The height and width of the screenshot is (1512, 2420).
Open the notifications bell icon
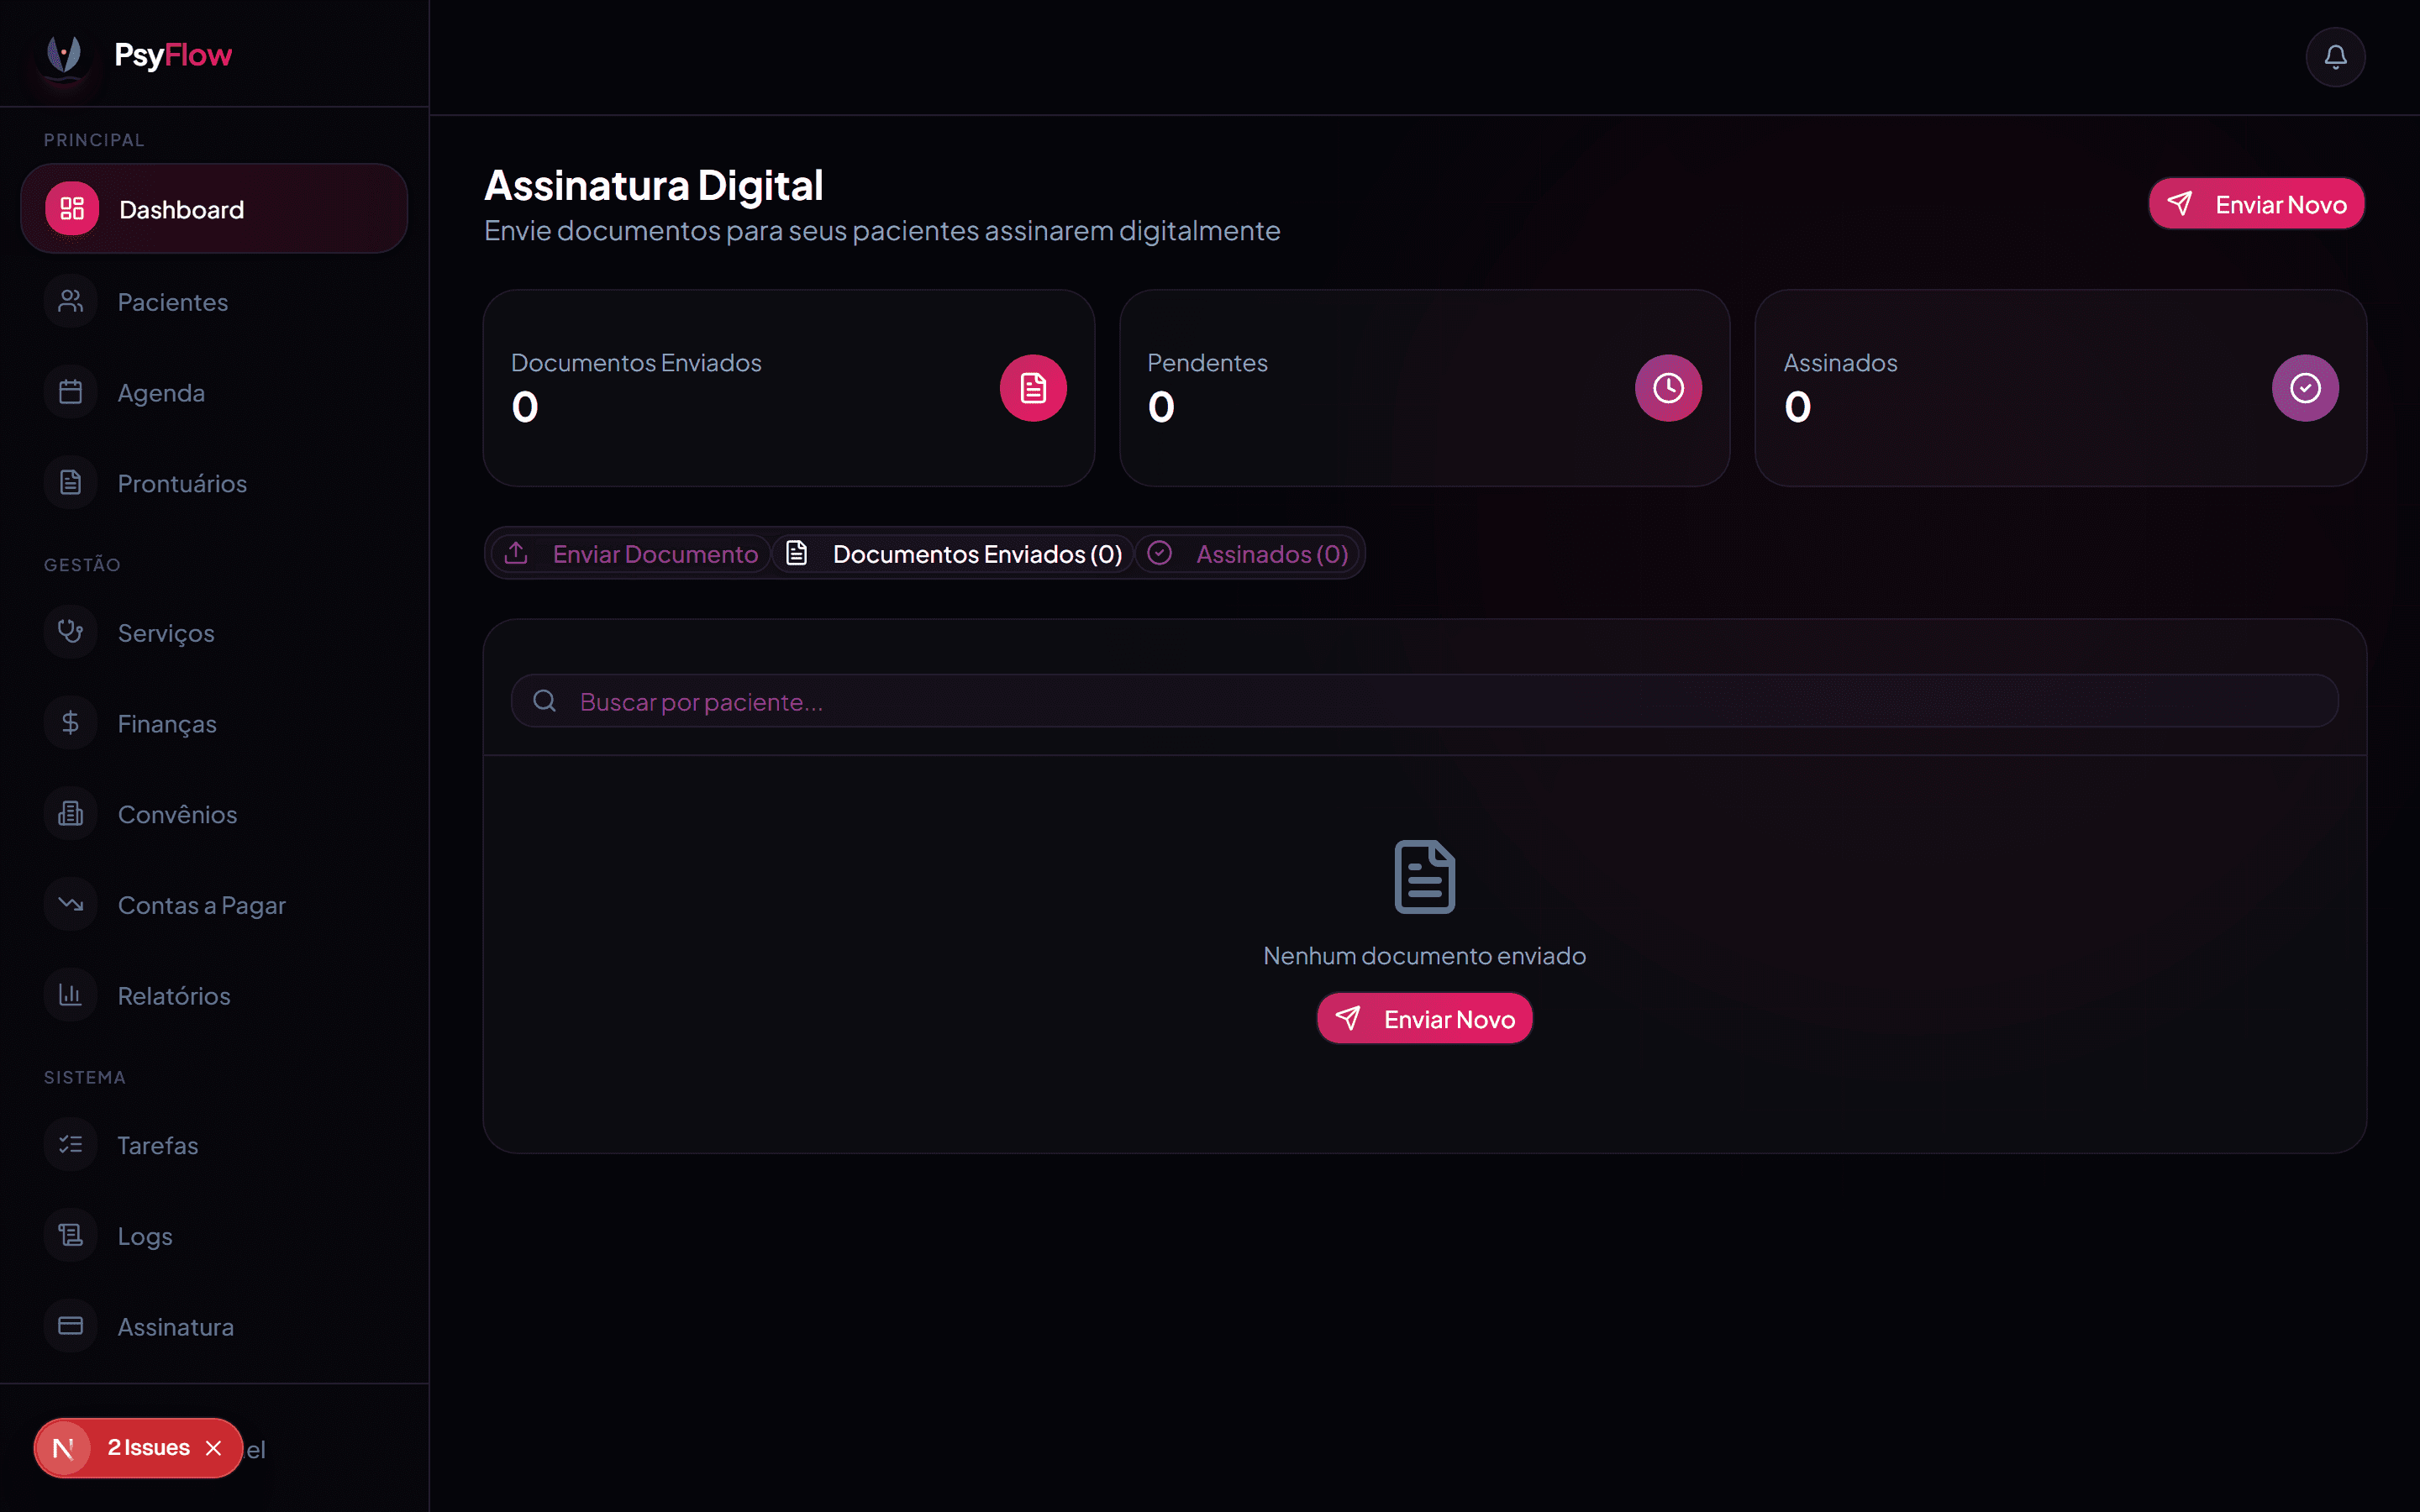point(2335,57)
